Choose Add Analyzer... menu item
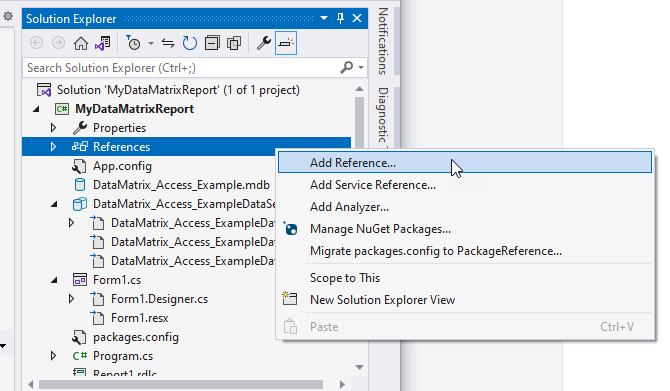670x391 pixels. pyautogui.click(x=465, y=207)
